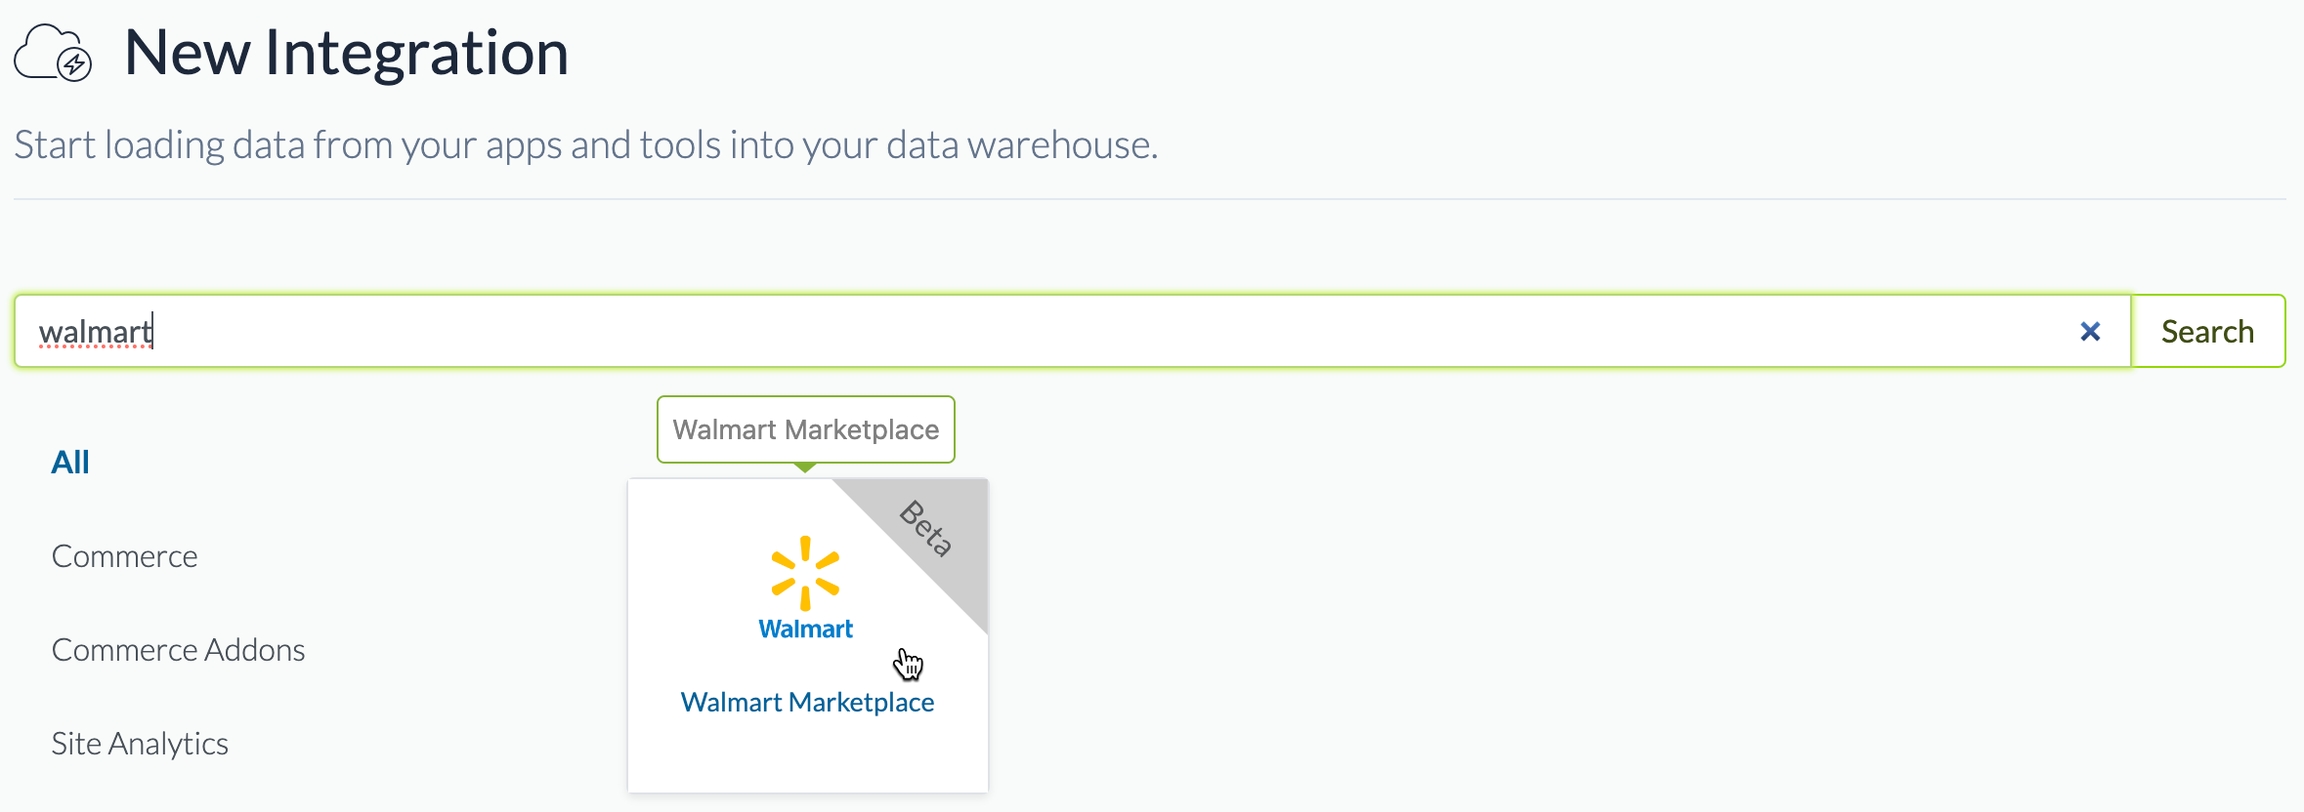The height and width of the screenshot is (812, 2304).
Task: Click the green tooltip arrow pointer
Action: [x=805, y=468]
